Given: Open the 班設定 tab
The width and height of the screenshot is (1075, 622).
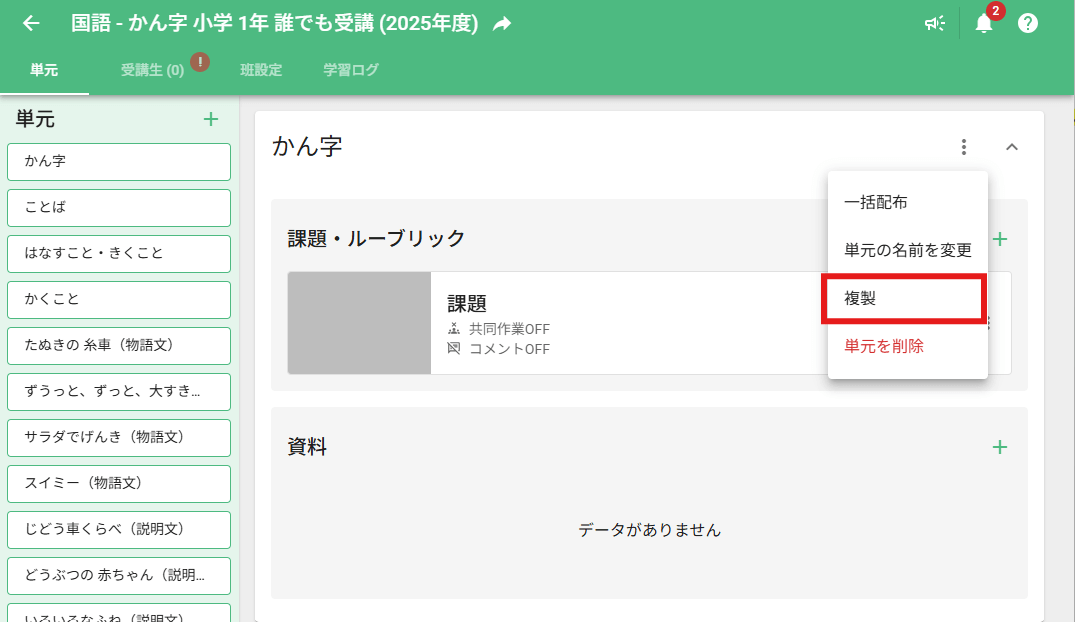Looking at the screenshot, I should pos(261,70).
